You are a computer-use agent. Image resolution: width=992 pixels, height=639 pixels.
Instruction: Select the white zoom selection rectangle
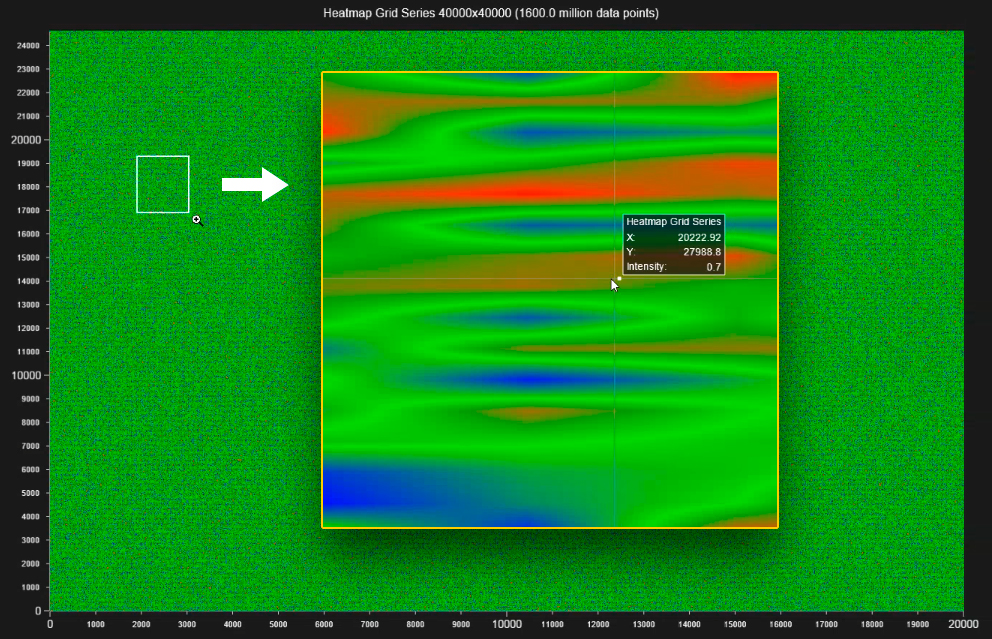pyautogui.click(x=162, y=184)
